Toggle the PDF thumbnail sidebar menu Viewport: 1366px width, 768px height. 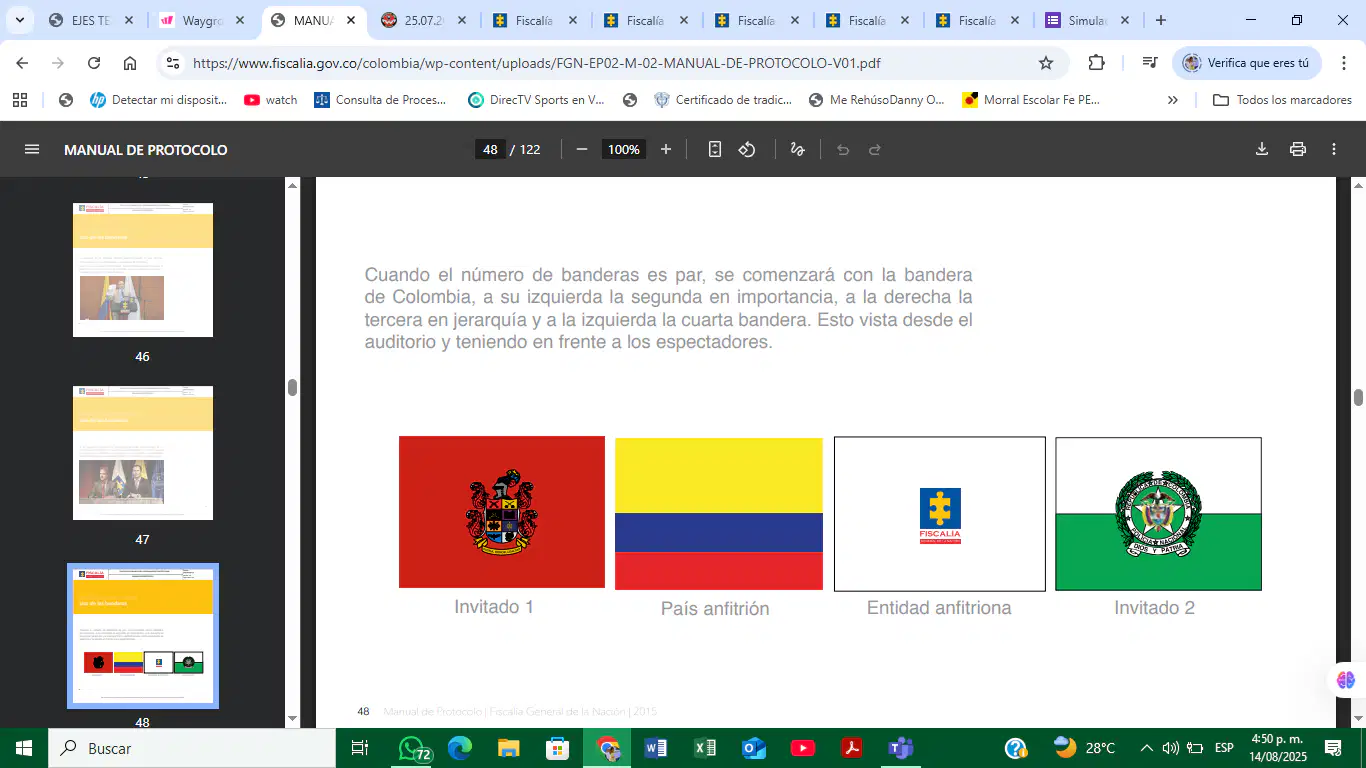tap(32, 150)
